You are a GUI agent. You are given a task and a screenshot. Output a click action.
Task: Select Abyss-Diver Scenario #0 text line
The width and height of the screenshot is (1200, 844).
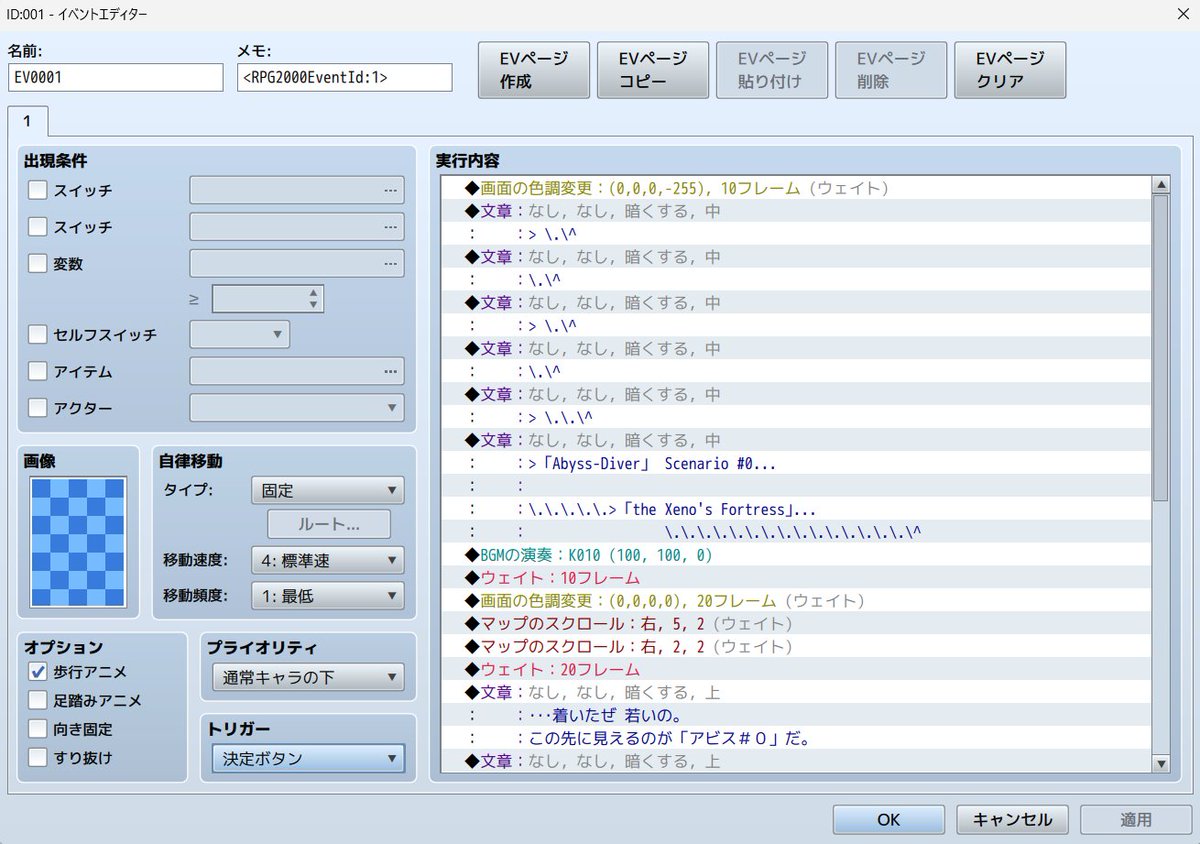coord(796,464)
